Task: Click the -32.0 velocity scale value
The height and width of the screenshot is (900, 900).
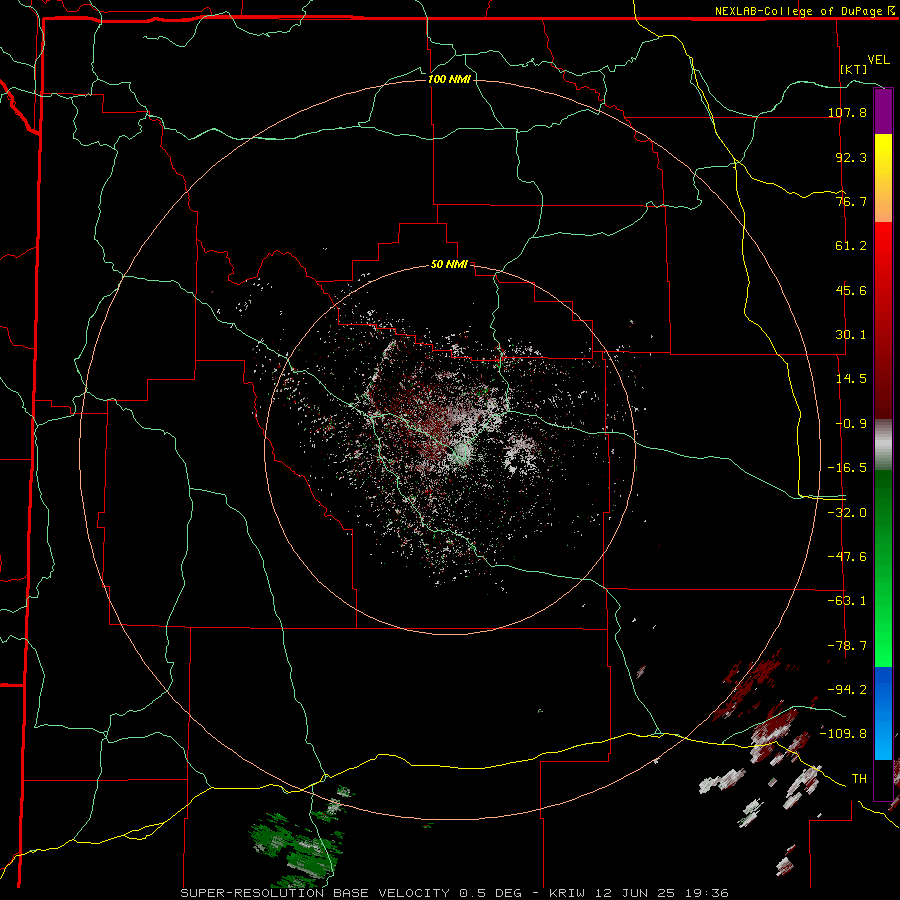Action: [847, 513]
